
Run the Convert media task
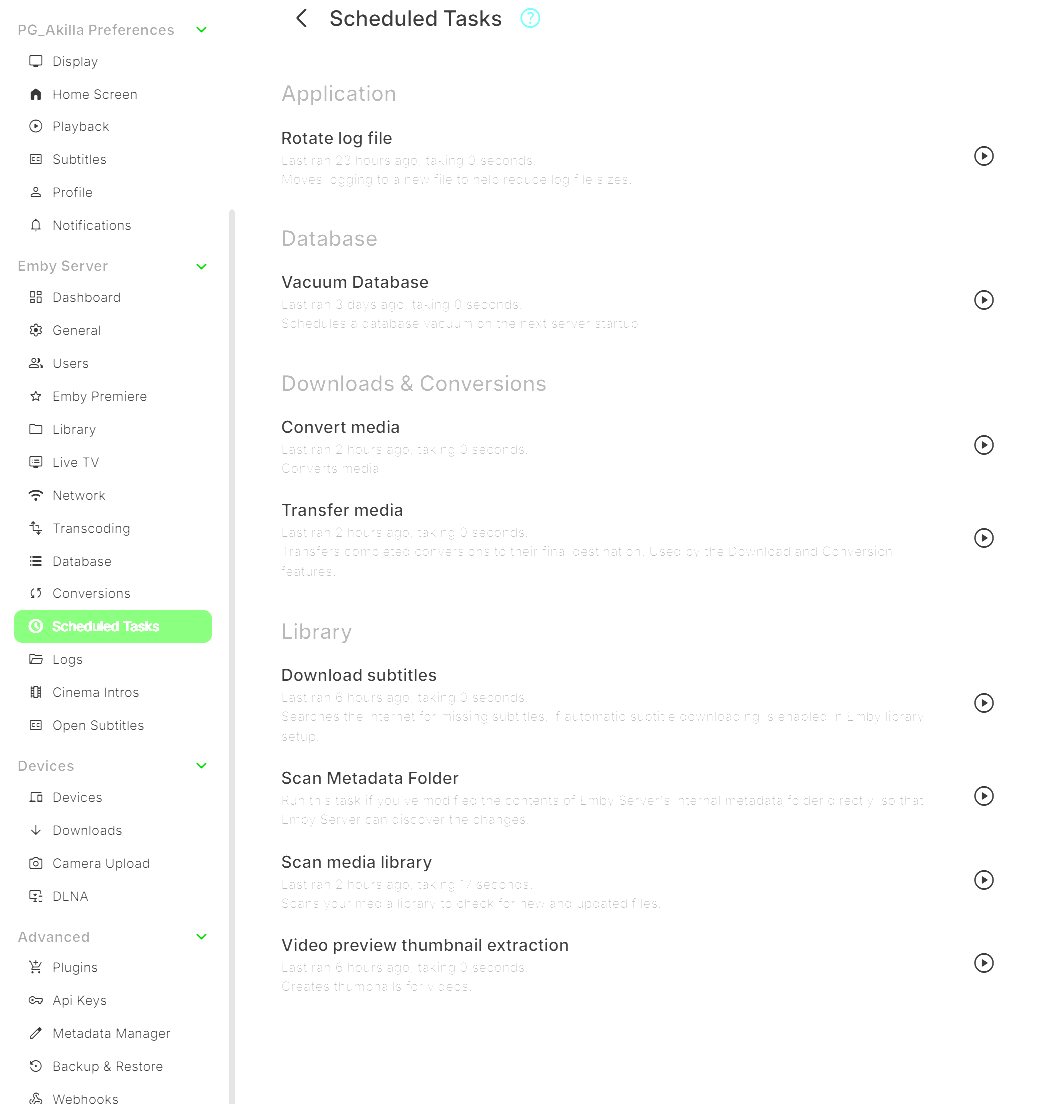(984, 445)
